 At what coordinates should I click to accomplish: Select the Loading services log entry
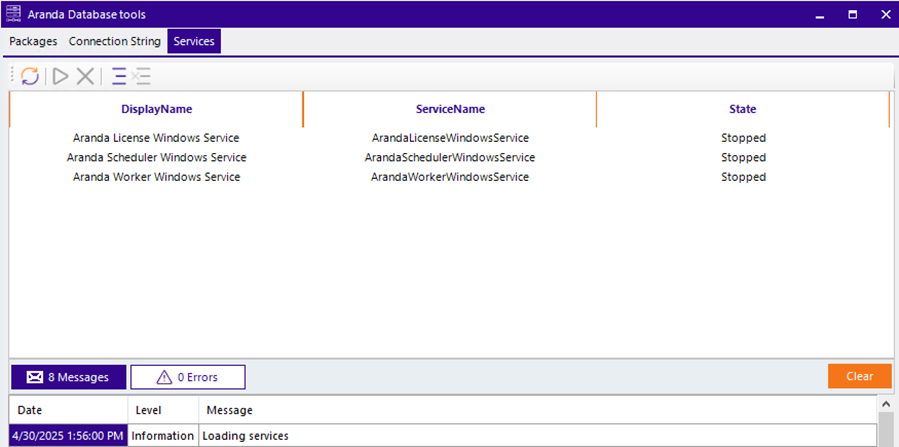point(246,436)
